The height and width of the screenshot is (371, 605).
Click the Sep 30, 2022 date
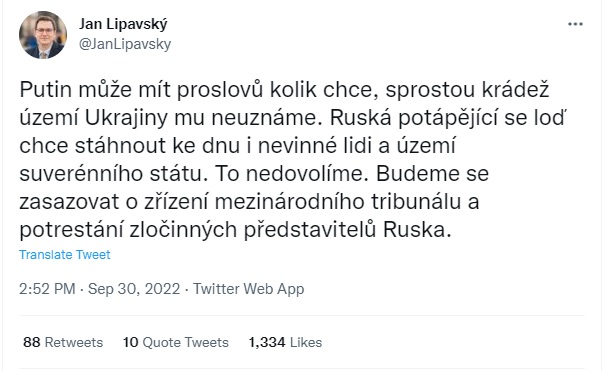[x=134, y=289]
